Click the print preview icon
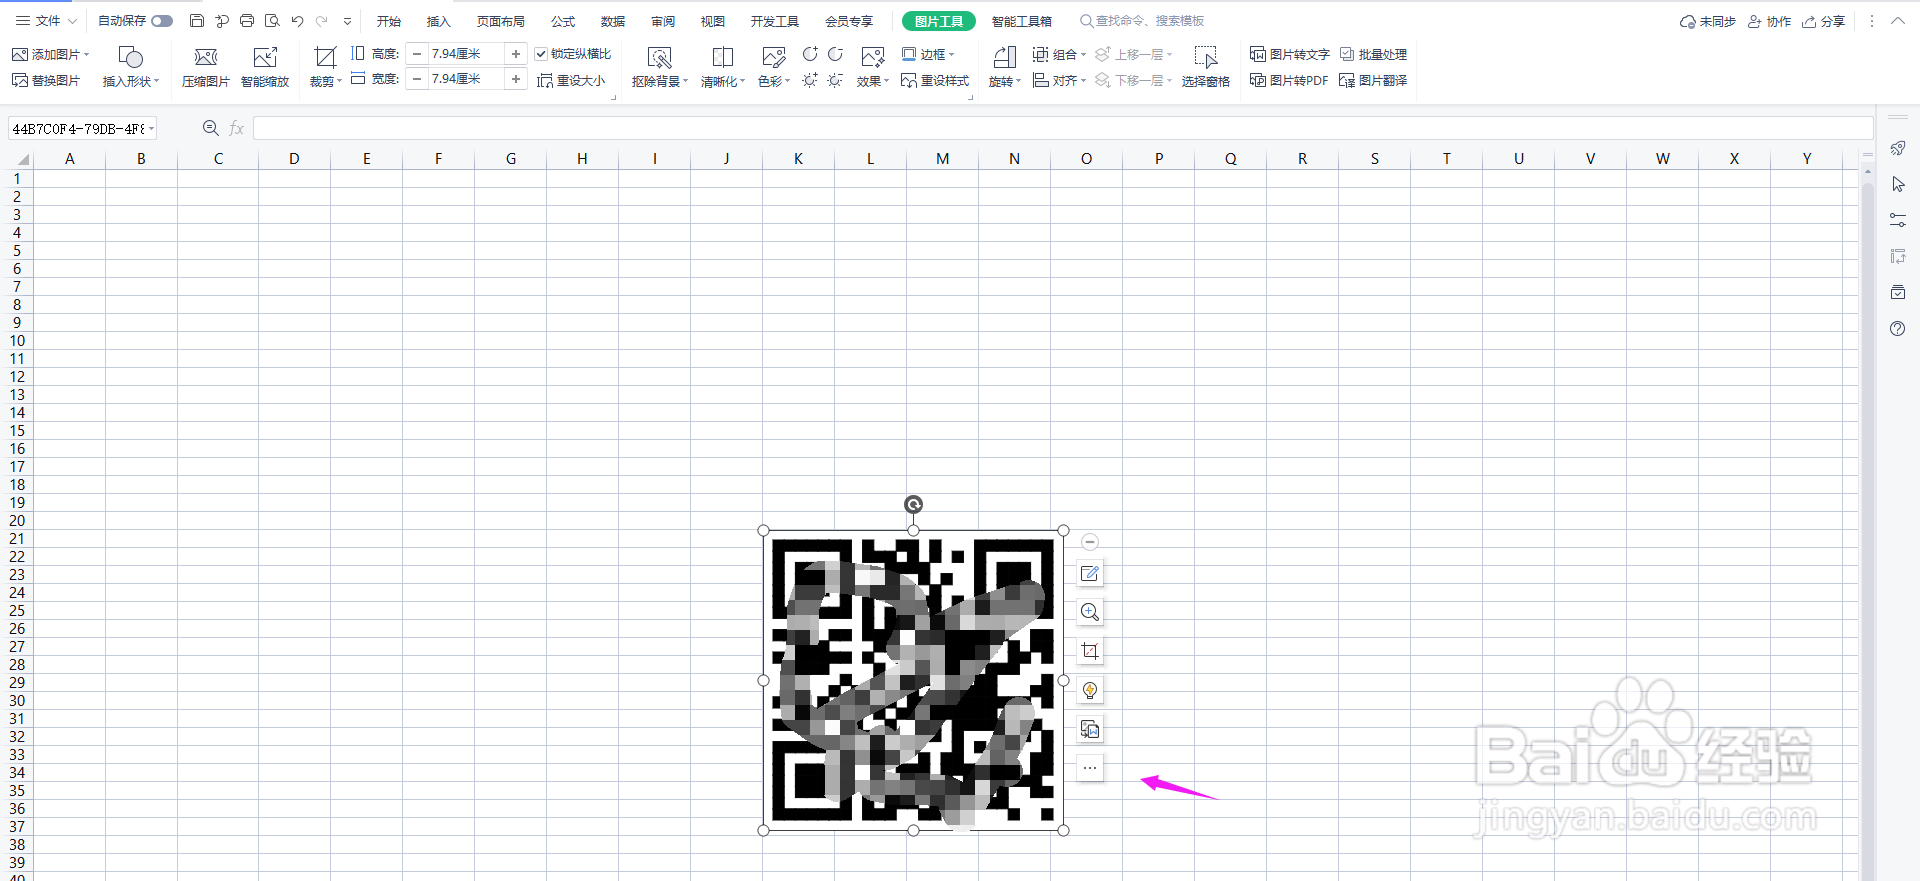1920x881 pixels. (x=272, y=21)
